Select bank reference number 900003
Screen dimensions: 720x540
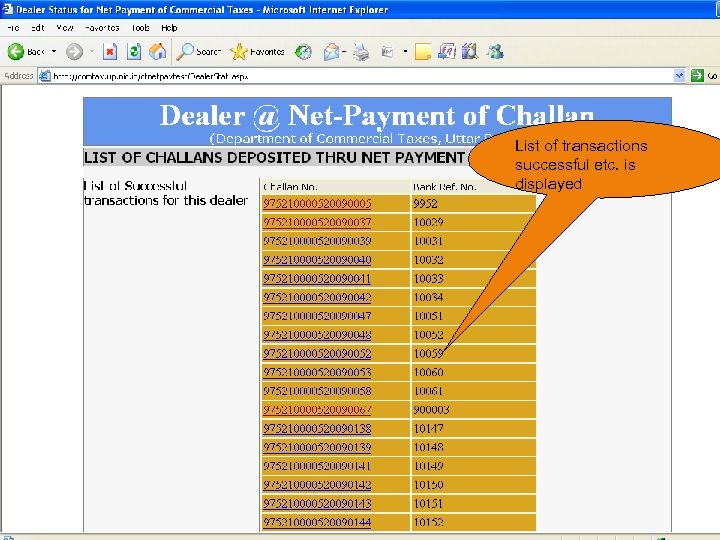431,410
